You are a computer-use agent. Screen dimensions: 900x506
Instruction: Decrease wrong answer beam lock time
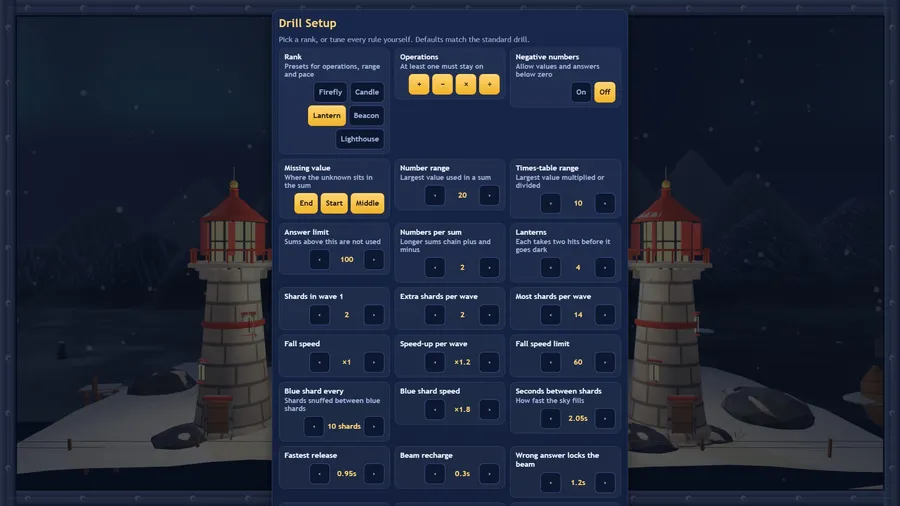tap(550, 482)
